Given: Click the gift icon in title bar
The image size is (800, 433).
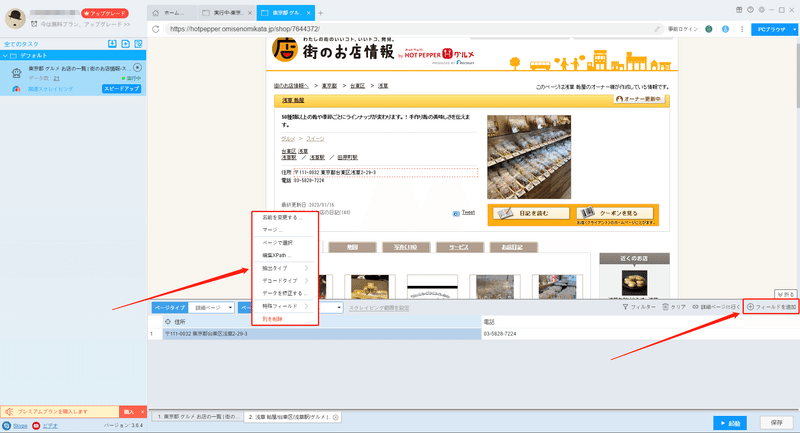Looking at the screenshot, I should [739, 10].
